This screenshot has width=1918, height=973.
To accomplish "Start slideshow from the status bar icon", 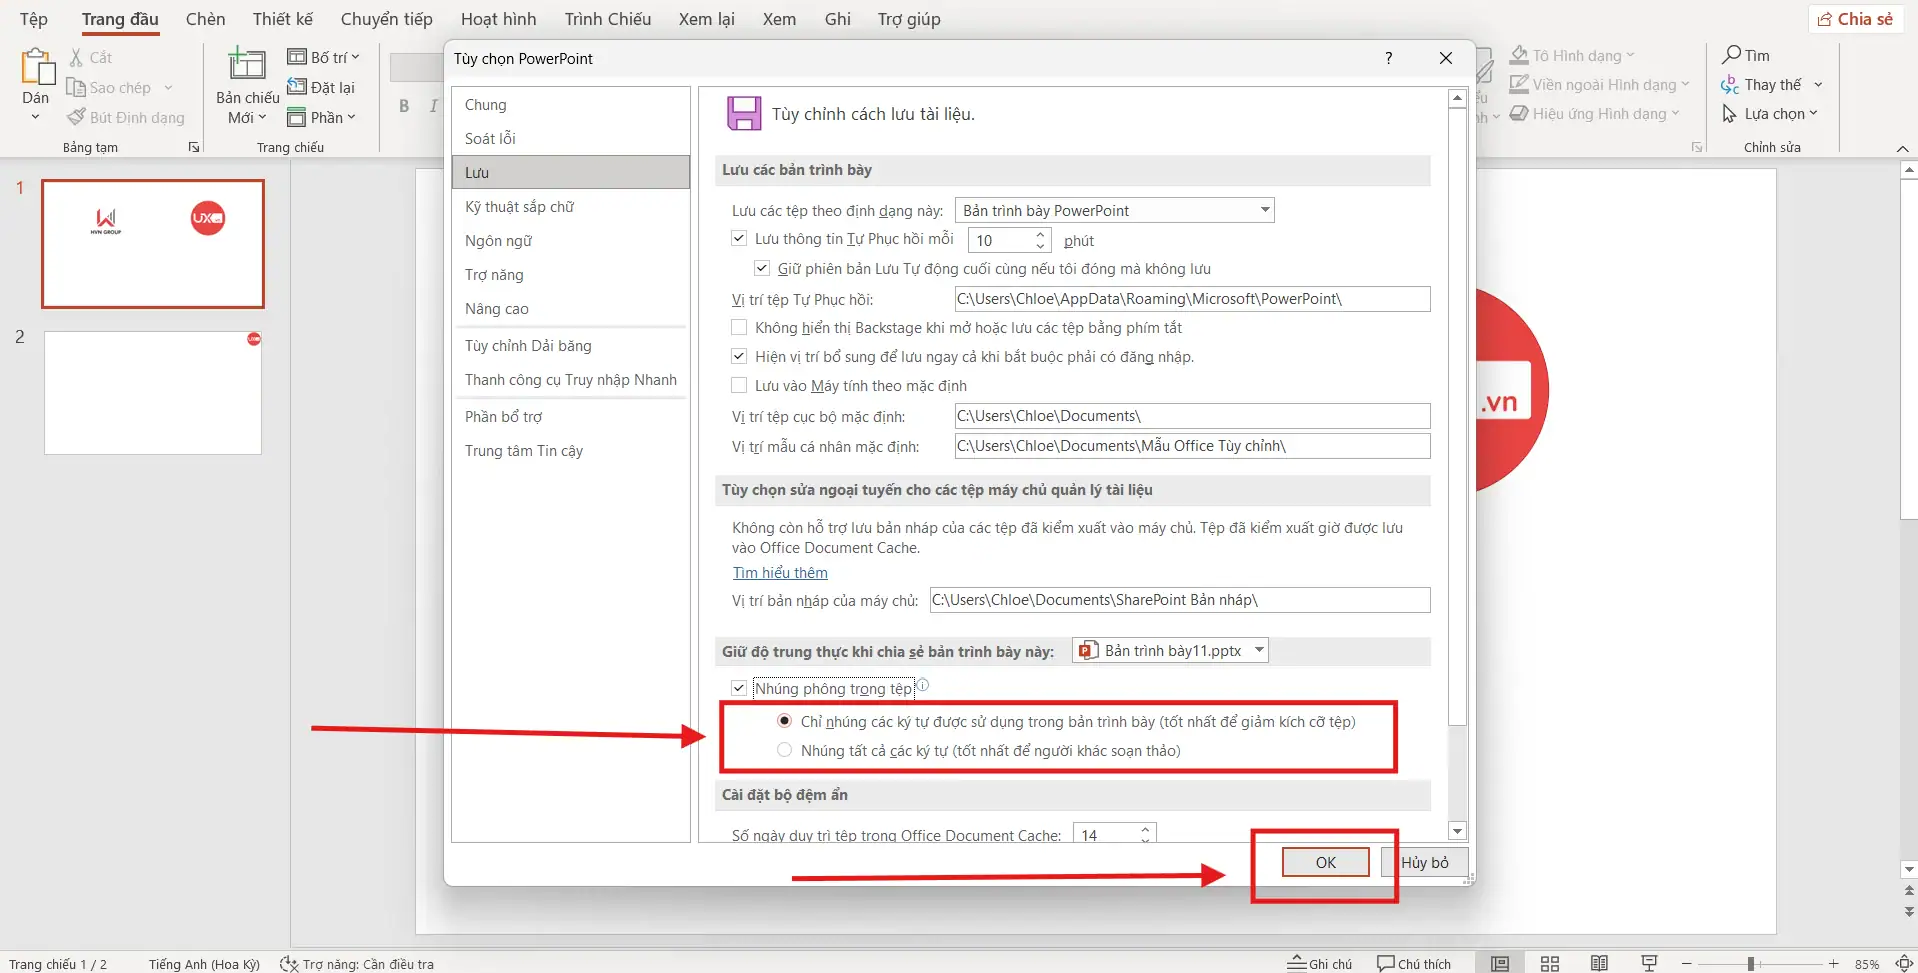I will 1649,963.
